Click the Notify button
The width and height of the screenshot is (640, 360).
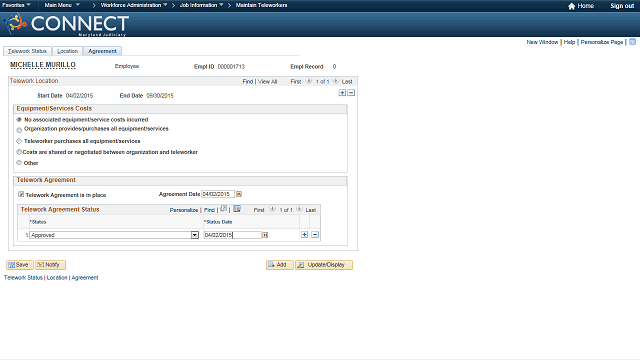50,265
